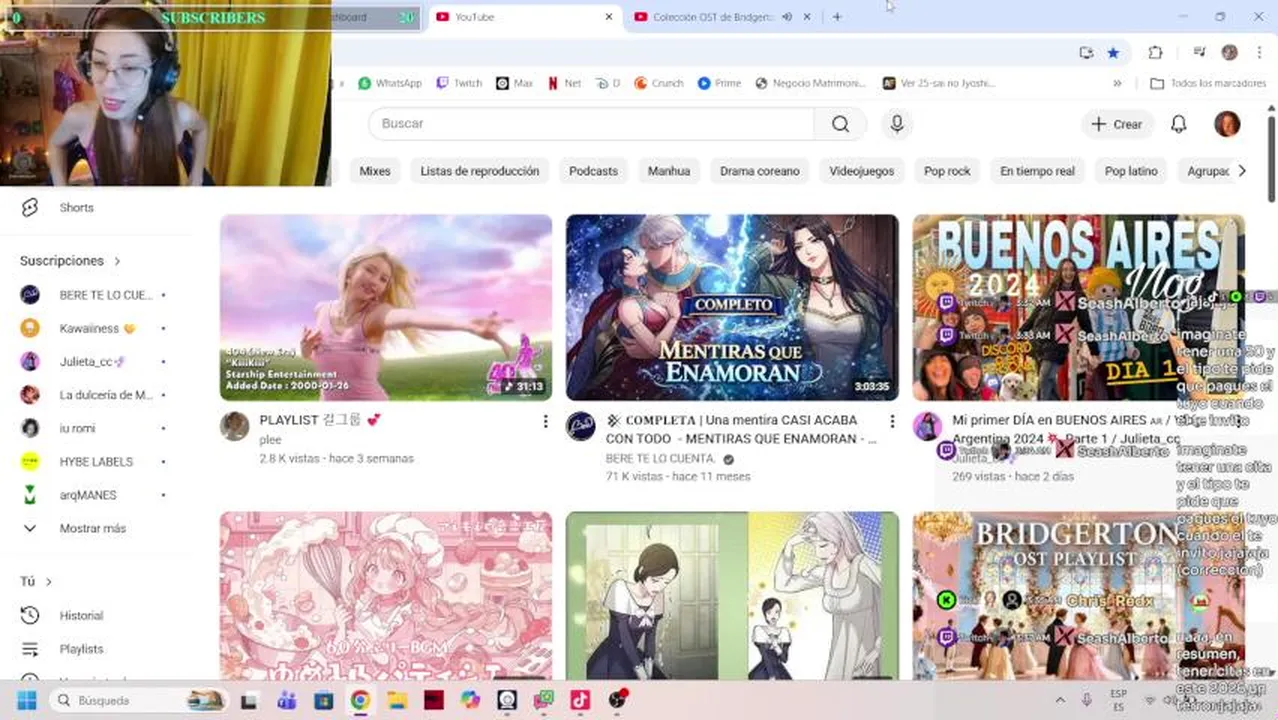Expand the Tú section arrow

pyautogui.click(x=48, y=582)
